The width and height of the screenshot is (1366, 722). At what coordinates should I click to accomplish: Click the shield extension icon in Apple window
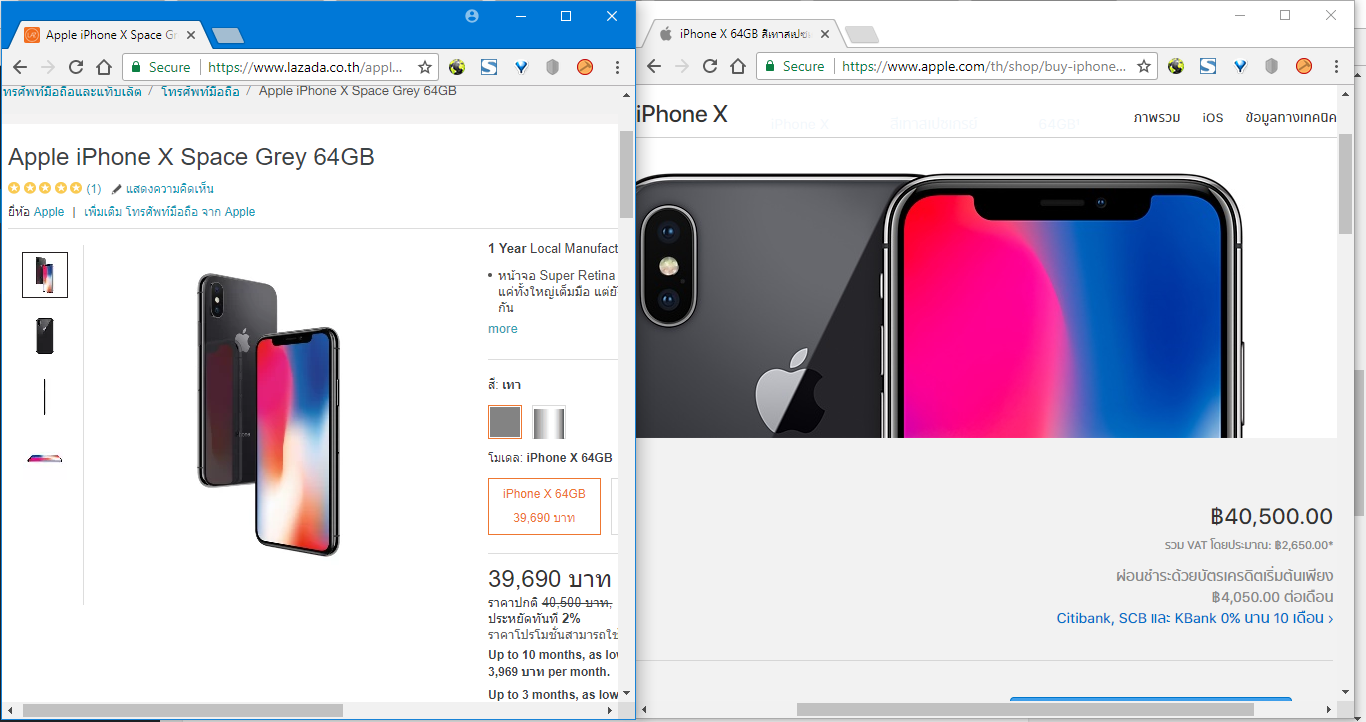(x=1271, y=66)
